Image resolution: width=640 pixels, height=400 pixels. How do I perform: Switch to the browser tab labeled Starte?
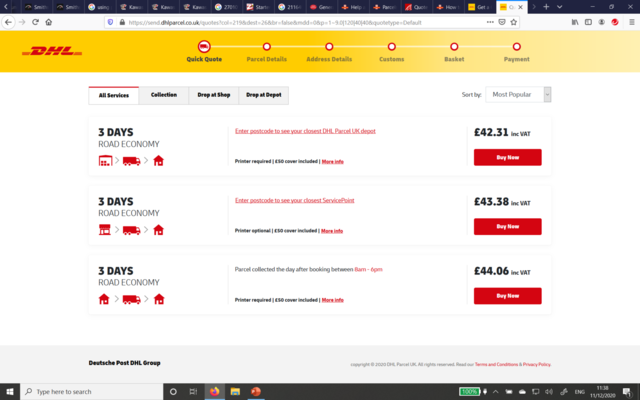click(x=259, y=7)
